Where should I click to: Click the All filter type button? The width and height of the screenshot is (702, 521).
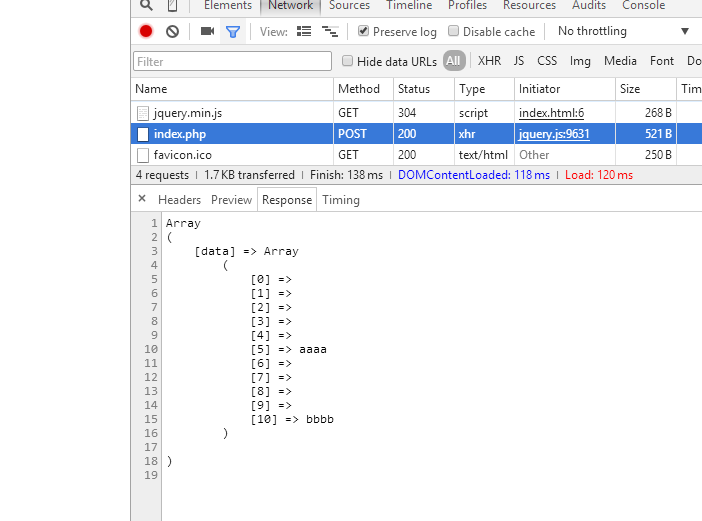(454, 61)
